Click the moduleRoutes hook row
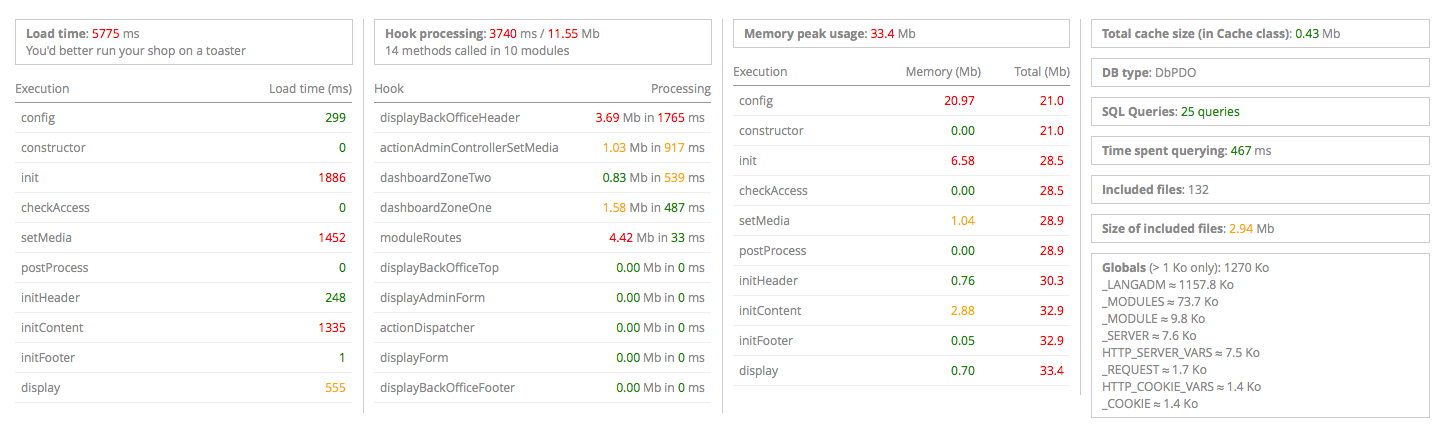This screenshot has height=429, width=1435. 542,238
